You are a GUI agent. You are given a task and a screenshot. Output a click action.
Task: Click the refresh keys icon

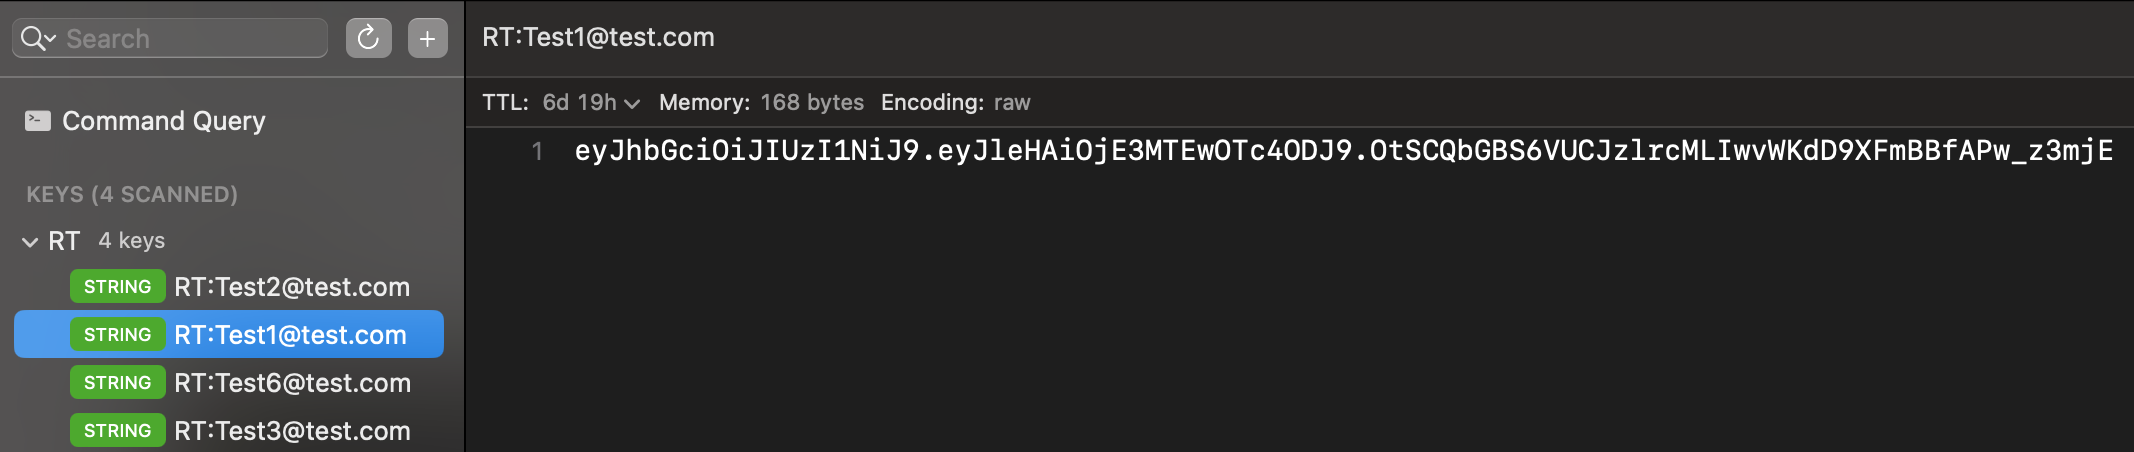[368, 38]
